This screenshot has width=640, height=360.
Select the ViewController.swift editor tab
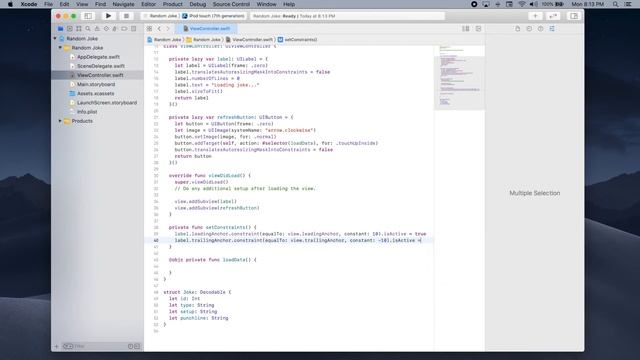pyautogui.click(x=207, y=29)
